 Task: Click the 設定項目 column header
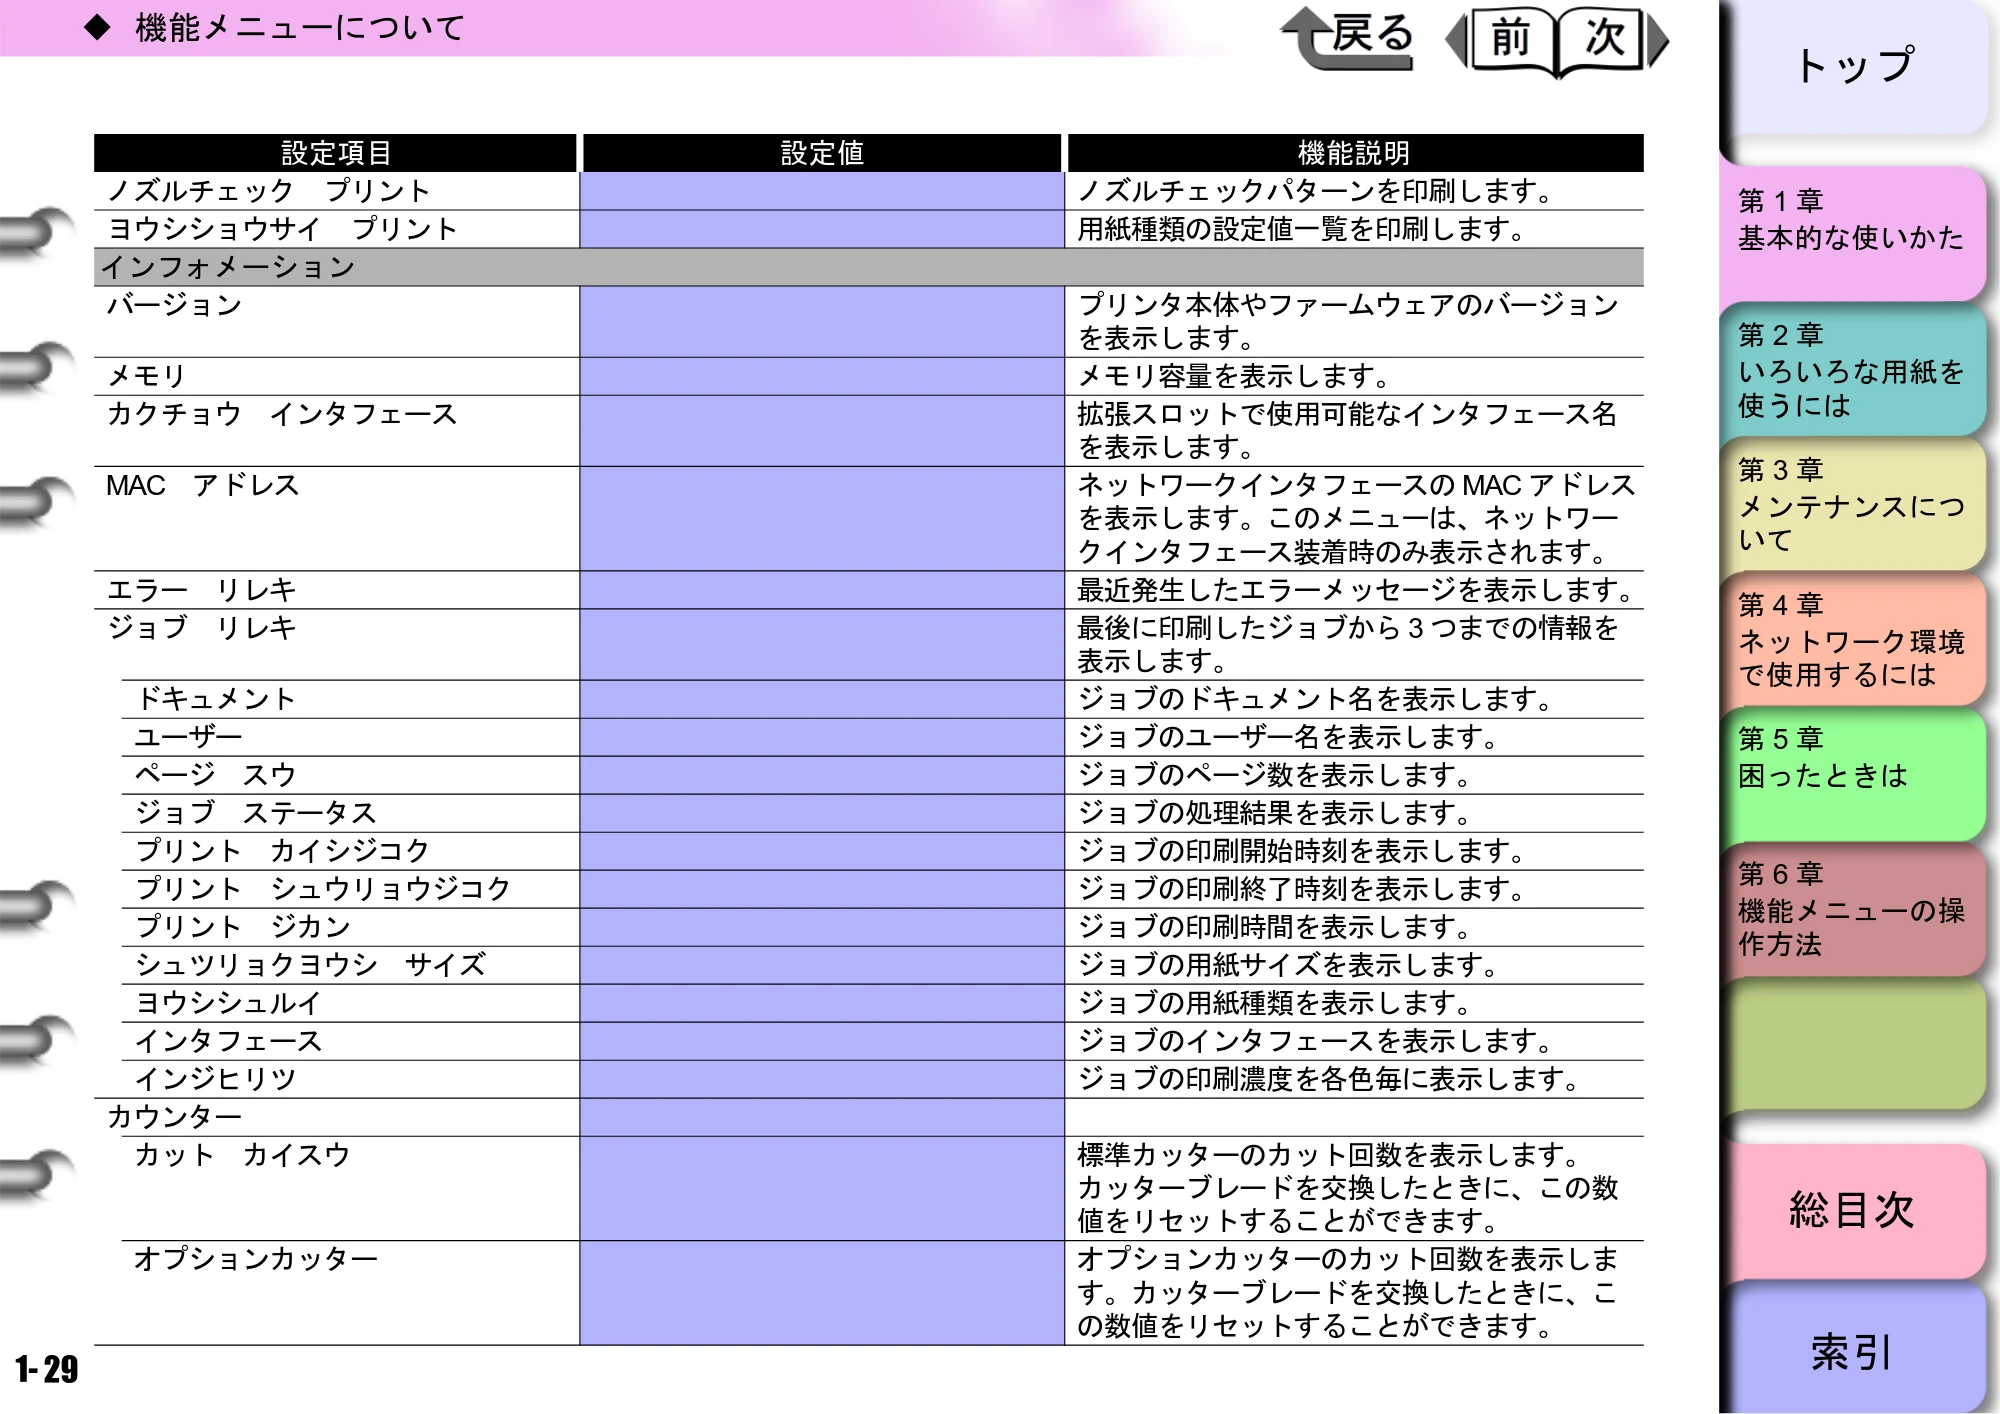pos(336,153)
